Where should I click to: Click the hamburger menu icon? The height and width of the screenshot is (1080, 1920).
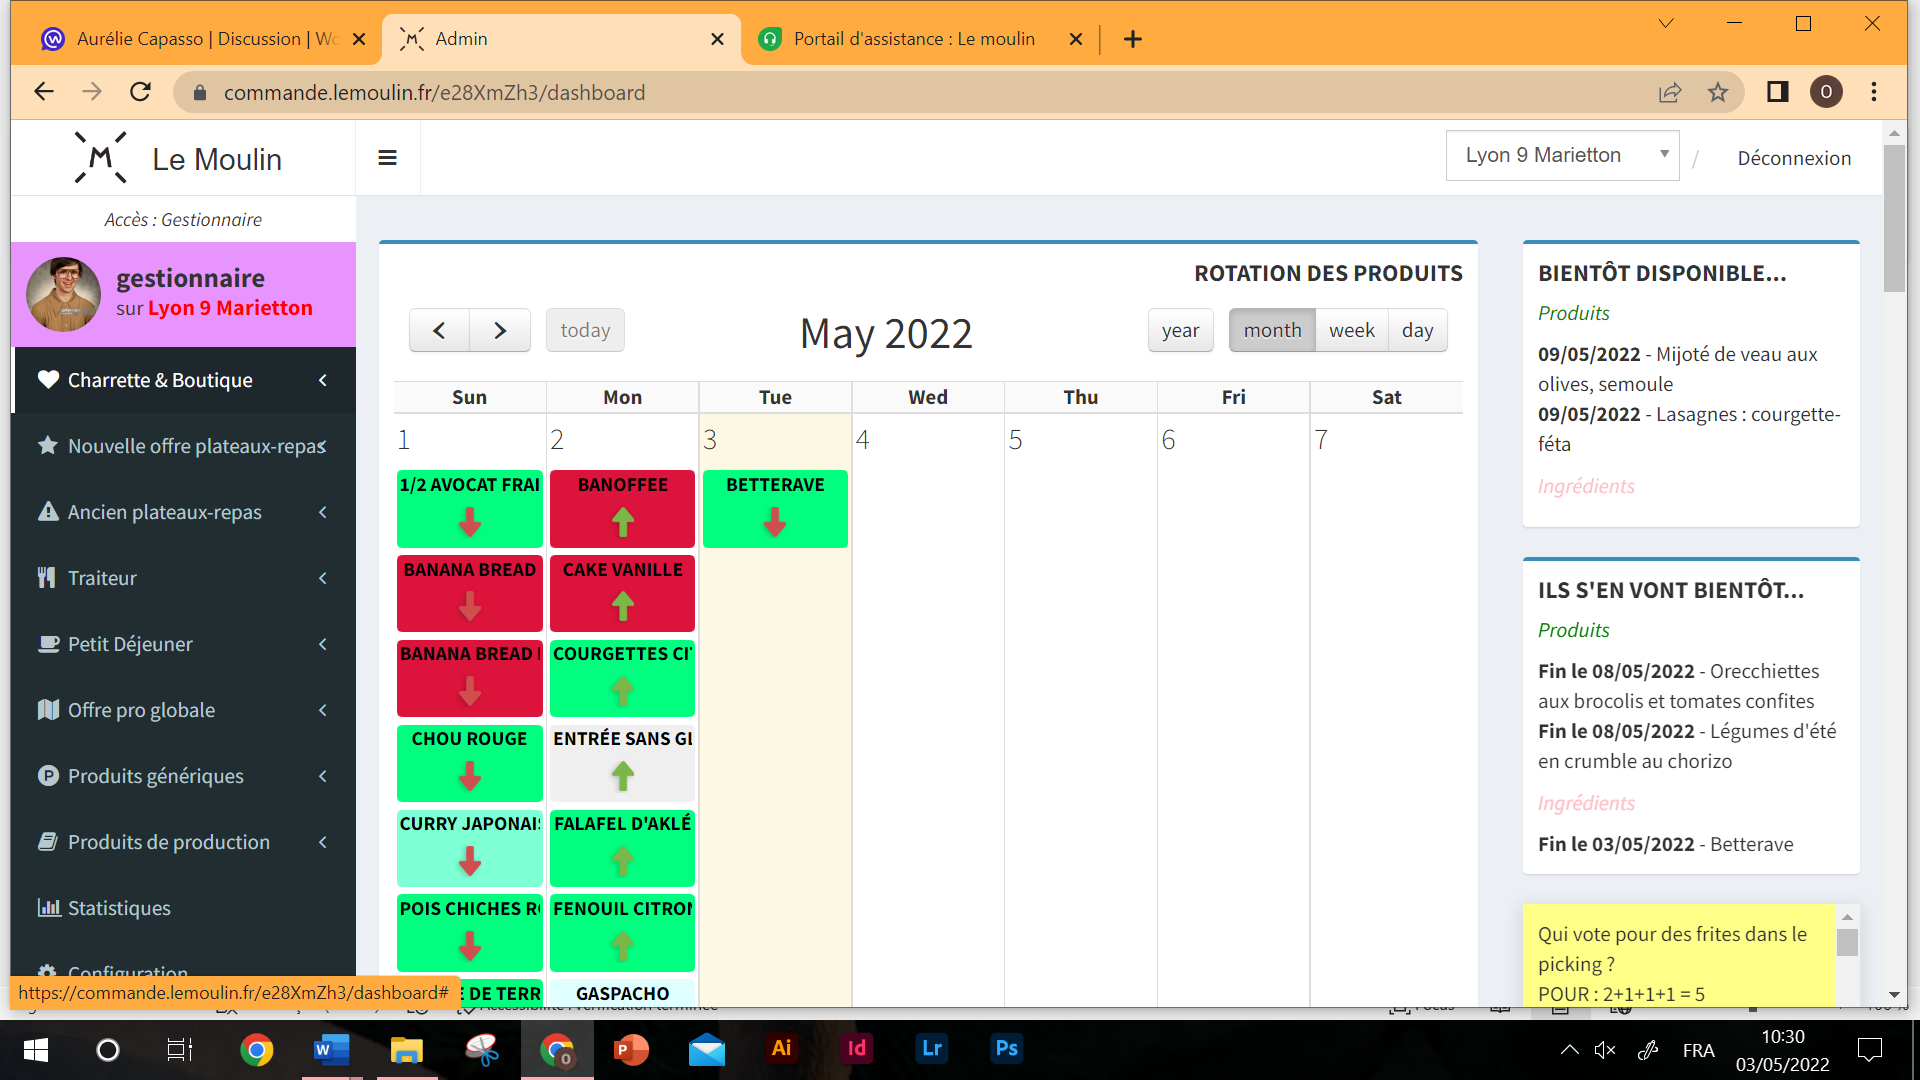click(387, 158)
